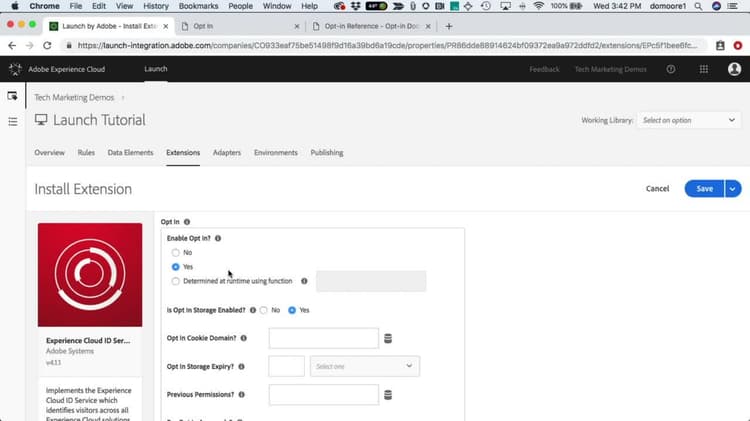Viewport: 750px width, 421px height.
Task: Click the Launch header navigation link
Action: tap(156, 69)
